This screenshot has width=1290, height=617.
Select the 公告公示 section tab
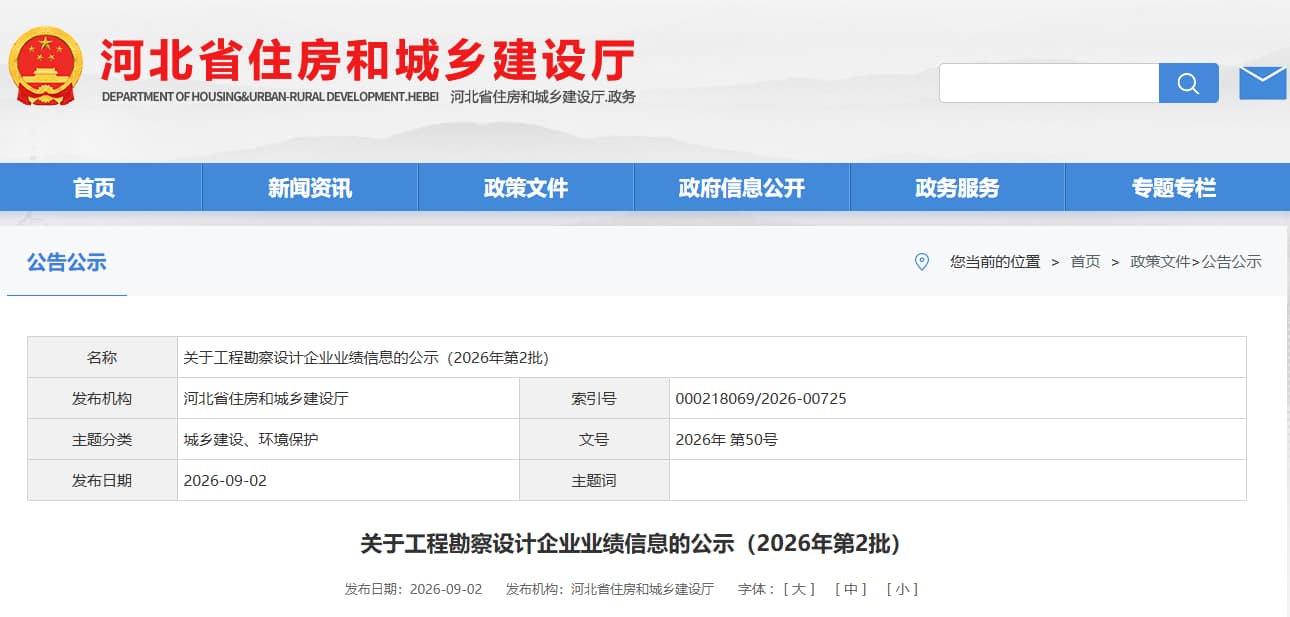pos(67,263)
